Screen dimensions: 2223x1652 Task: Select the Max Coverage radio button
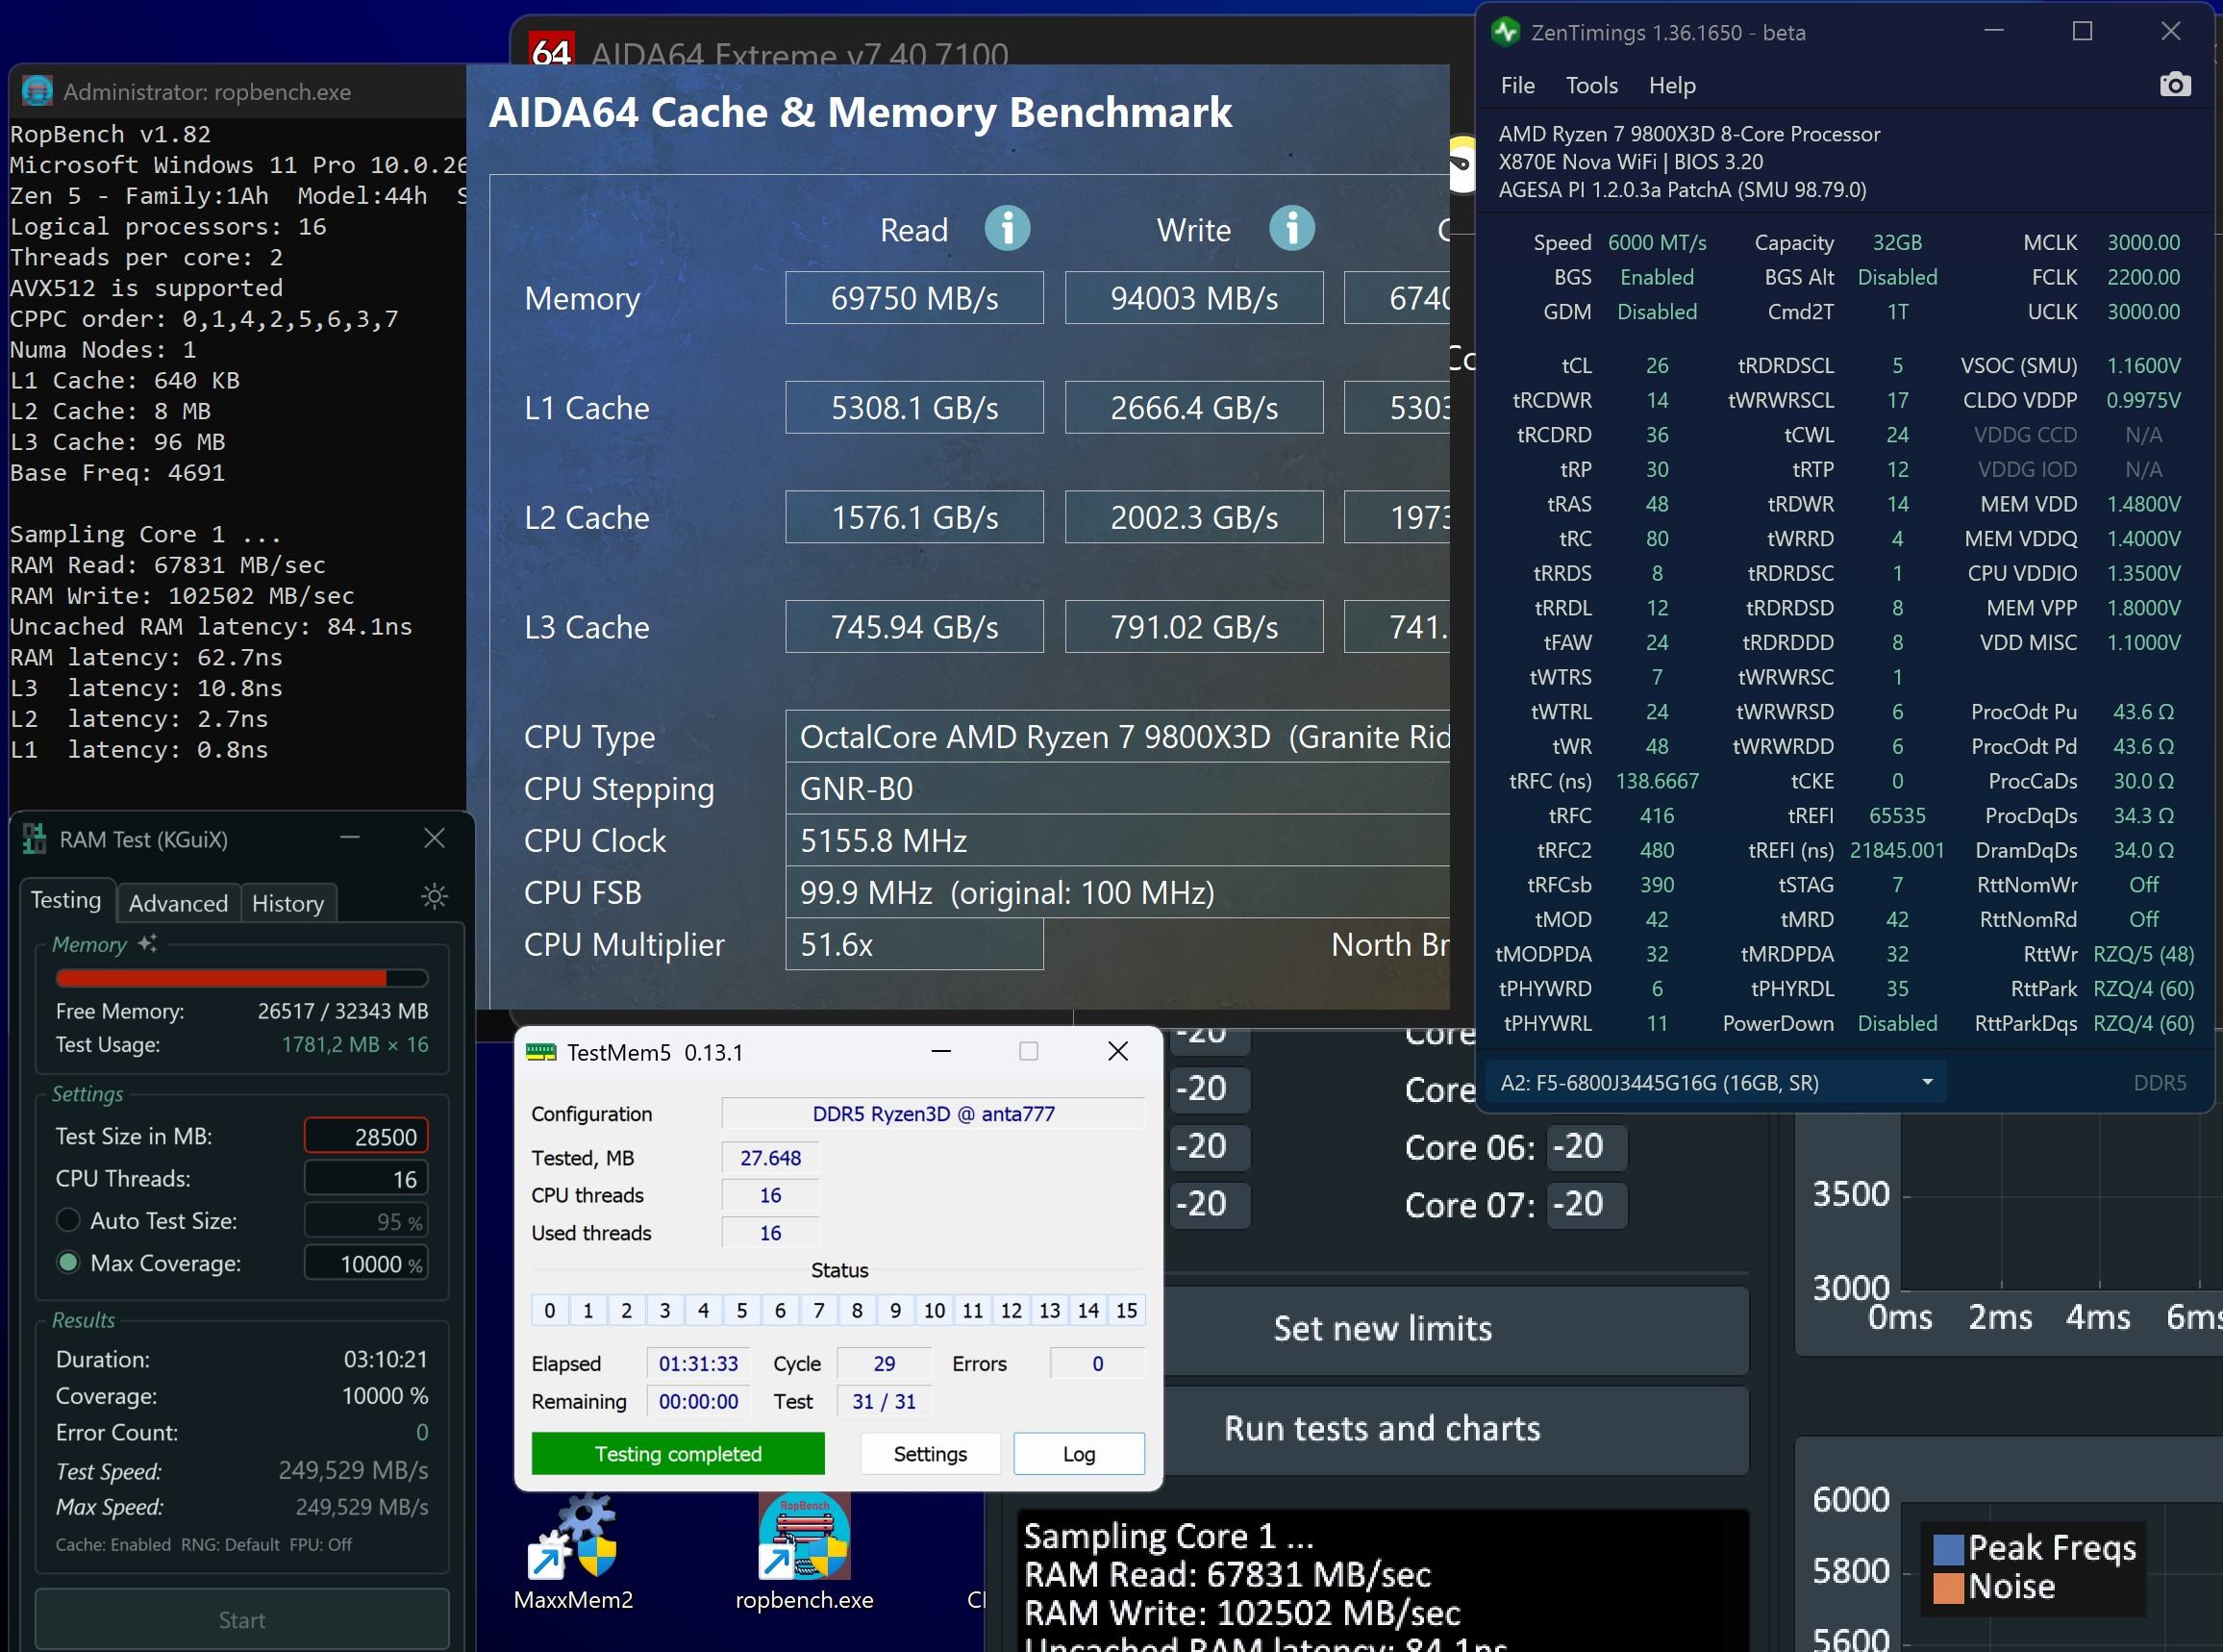(68, 1262)
